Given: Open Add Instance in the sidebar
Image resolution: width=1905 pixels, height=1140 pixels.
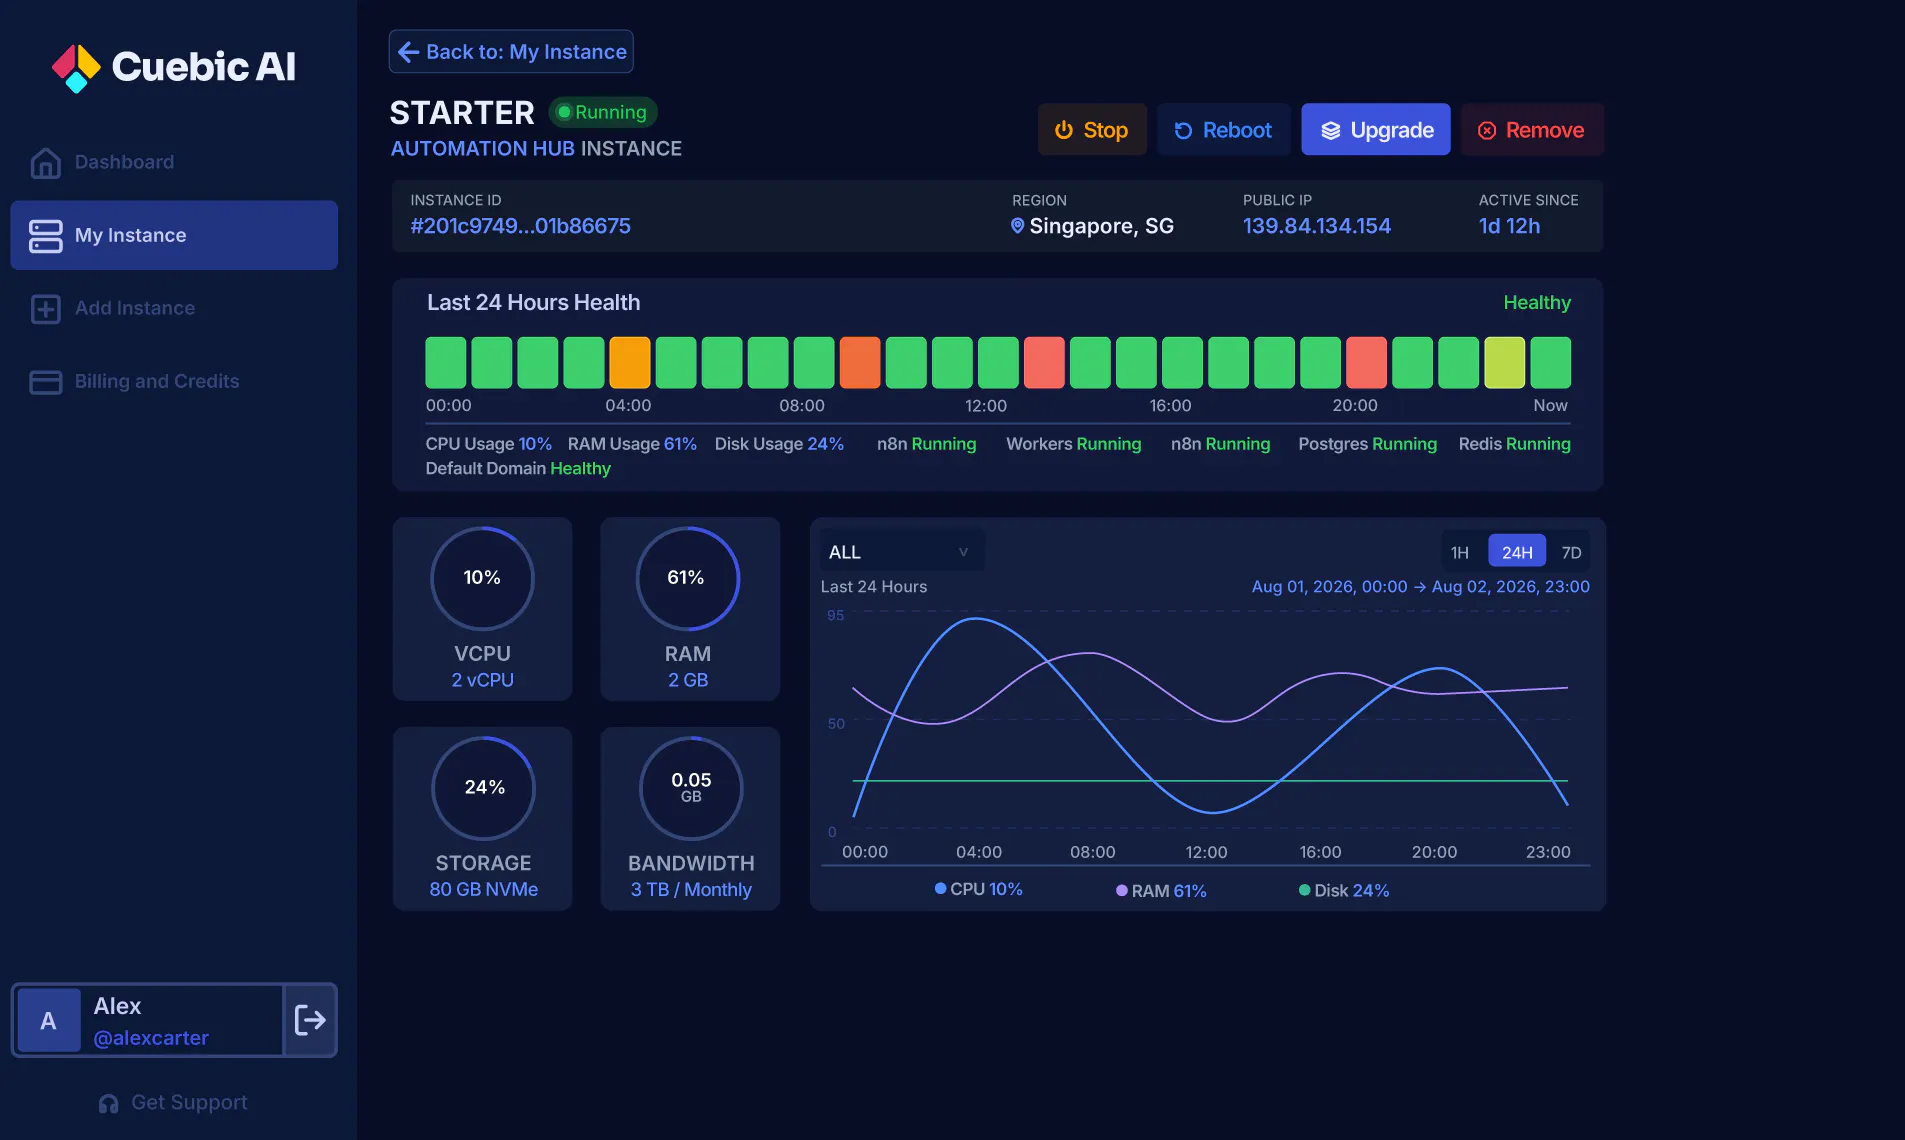Looking at the screenshot, I should pyautogui.click(x=174, y=308).
